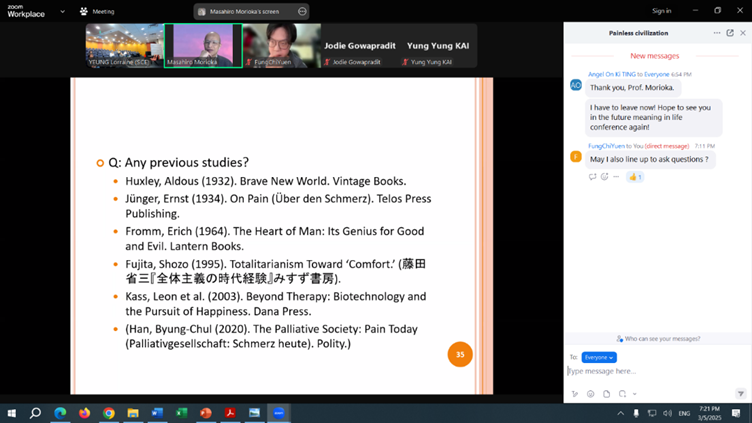Reply to FungChiYuen's message
The image size is (752, 423).
592,177
